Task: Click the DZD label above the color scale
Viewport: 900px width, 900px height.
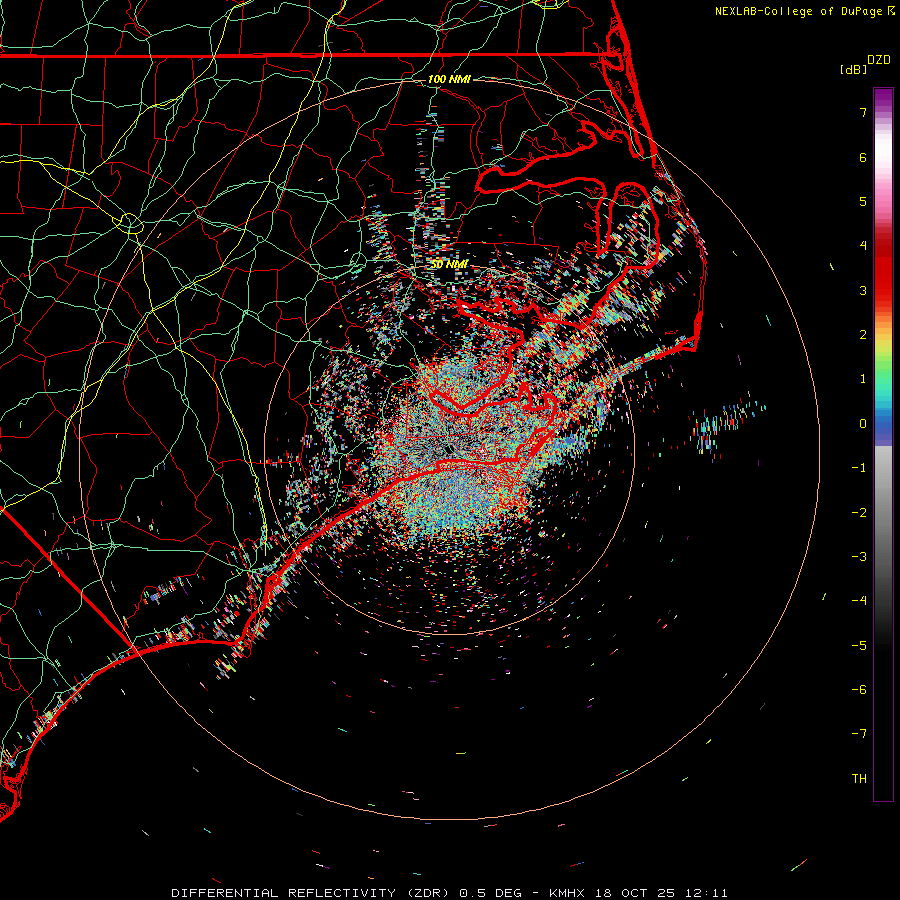Action: [x=879, y=60]
